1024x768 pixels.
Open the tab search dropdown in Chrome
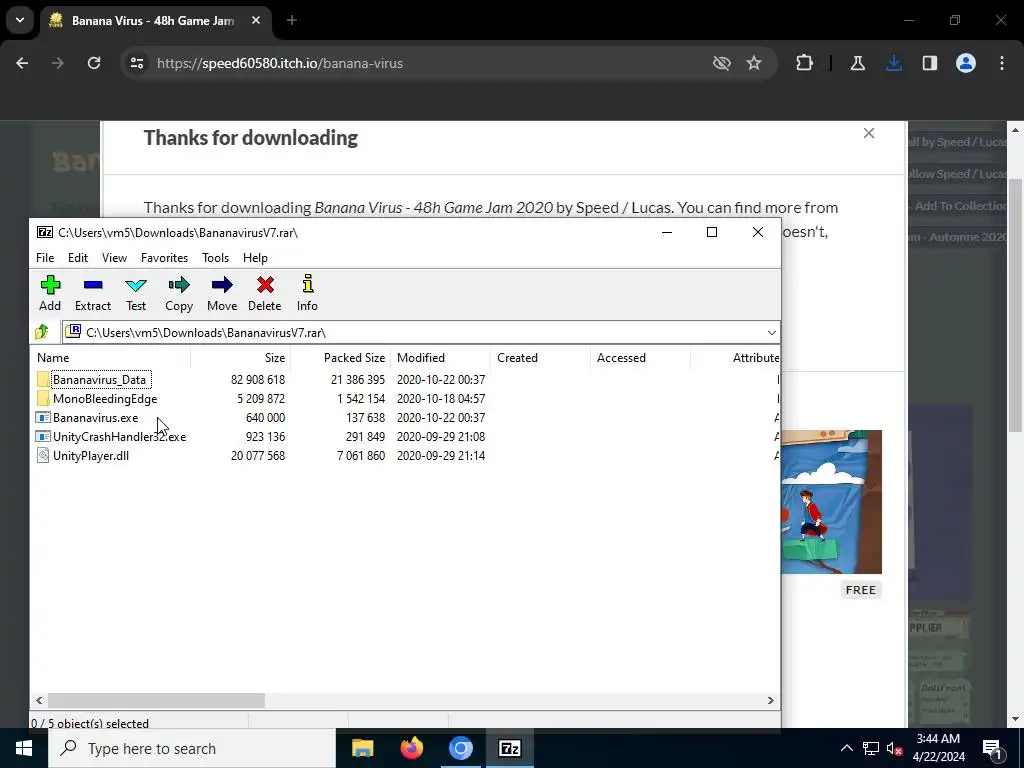pyautogui.click(x=20, y=20)
